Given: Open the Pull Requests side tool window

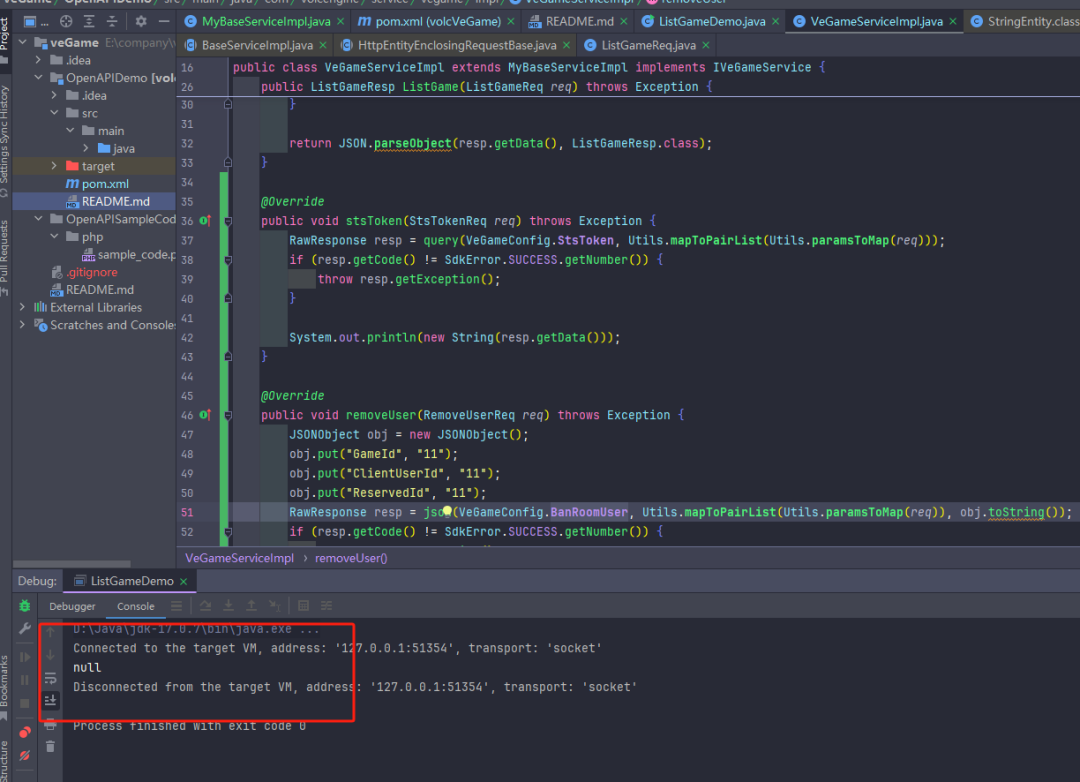Looking at the screenshot, I should (5, 258).
